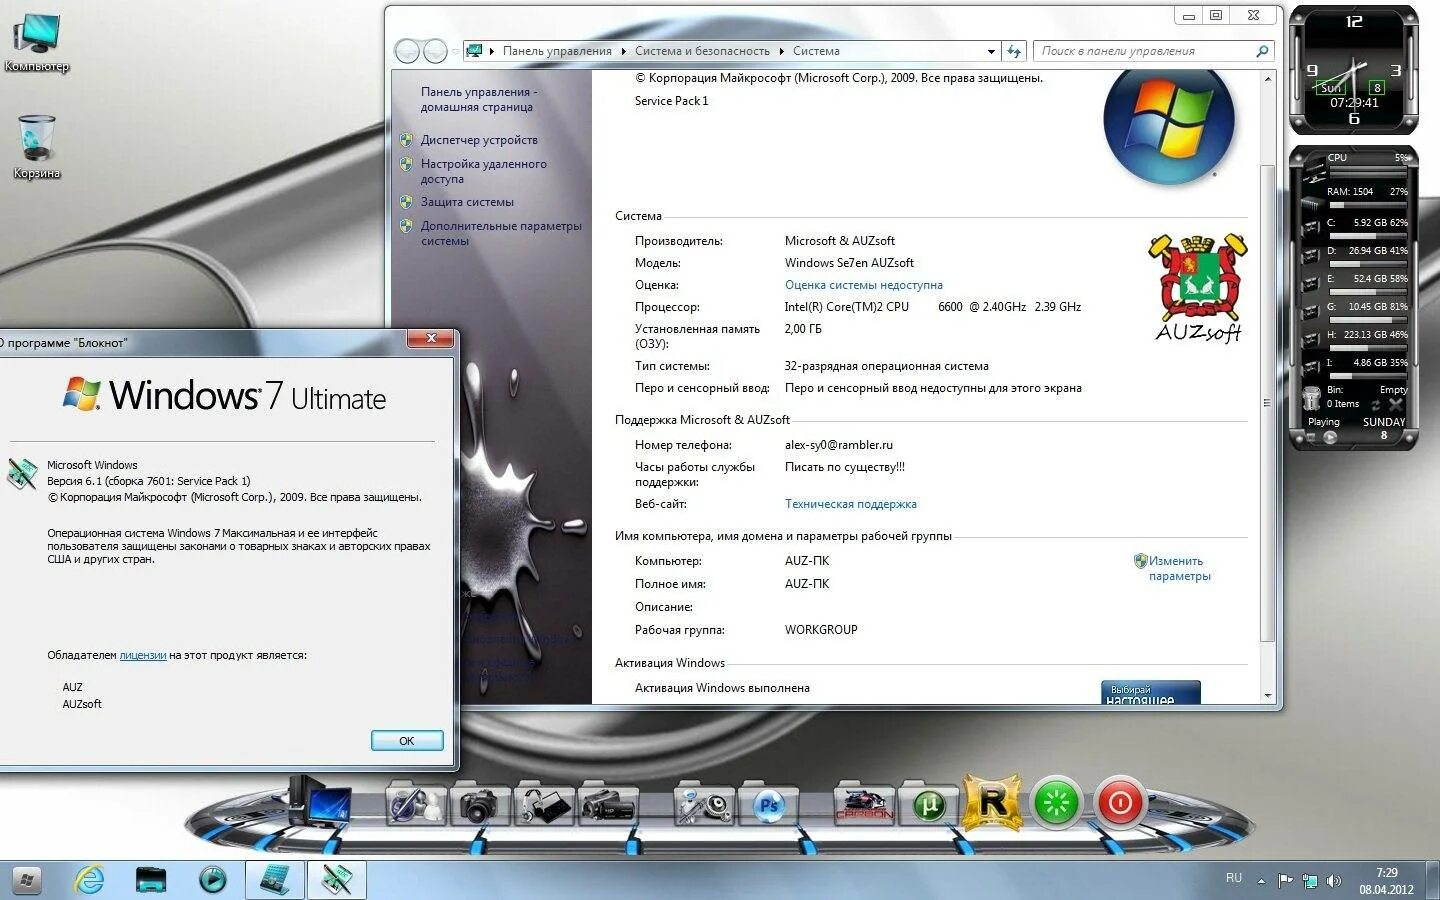Click the H: drive usage bar

1367,348
